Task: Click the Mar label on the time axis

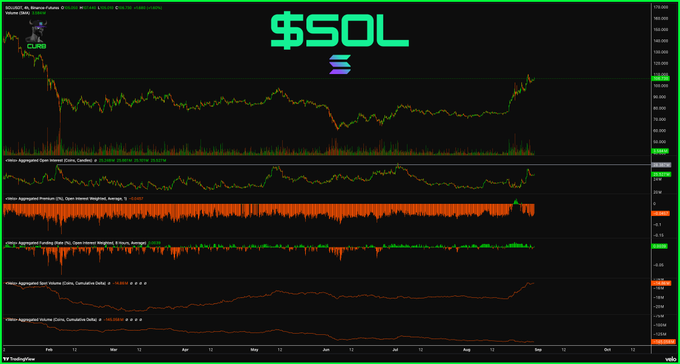Action: 114,349
